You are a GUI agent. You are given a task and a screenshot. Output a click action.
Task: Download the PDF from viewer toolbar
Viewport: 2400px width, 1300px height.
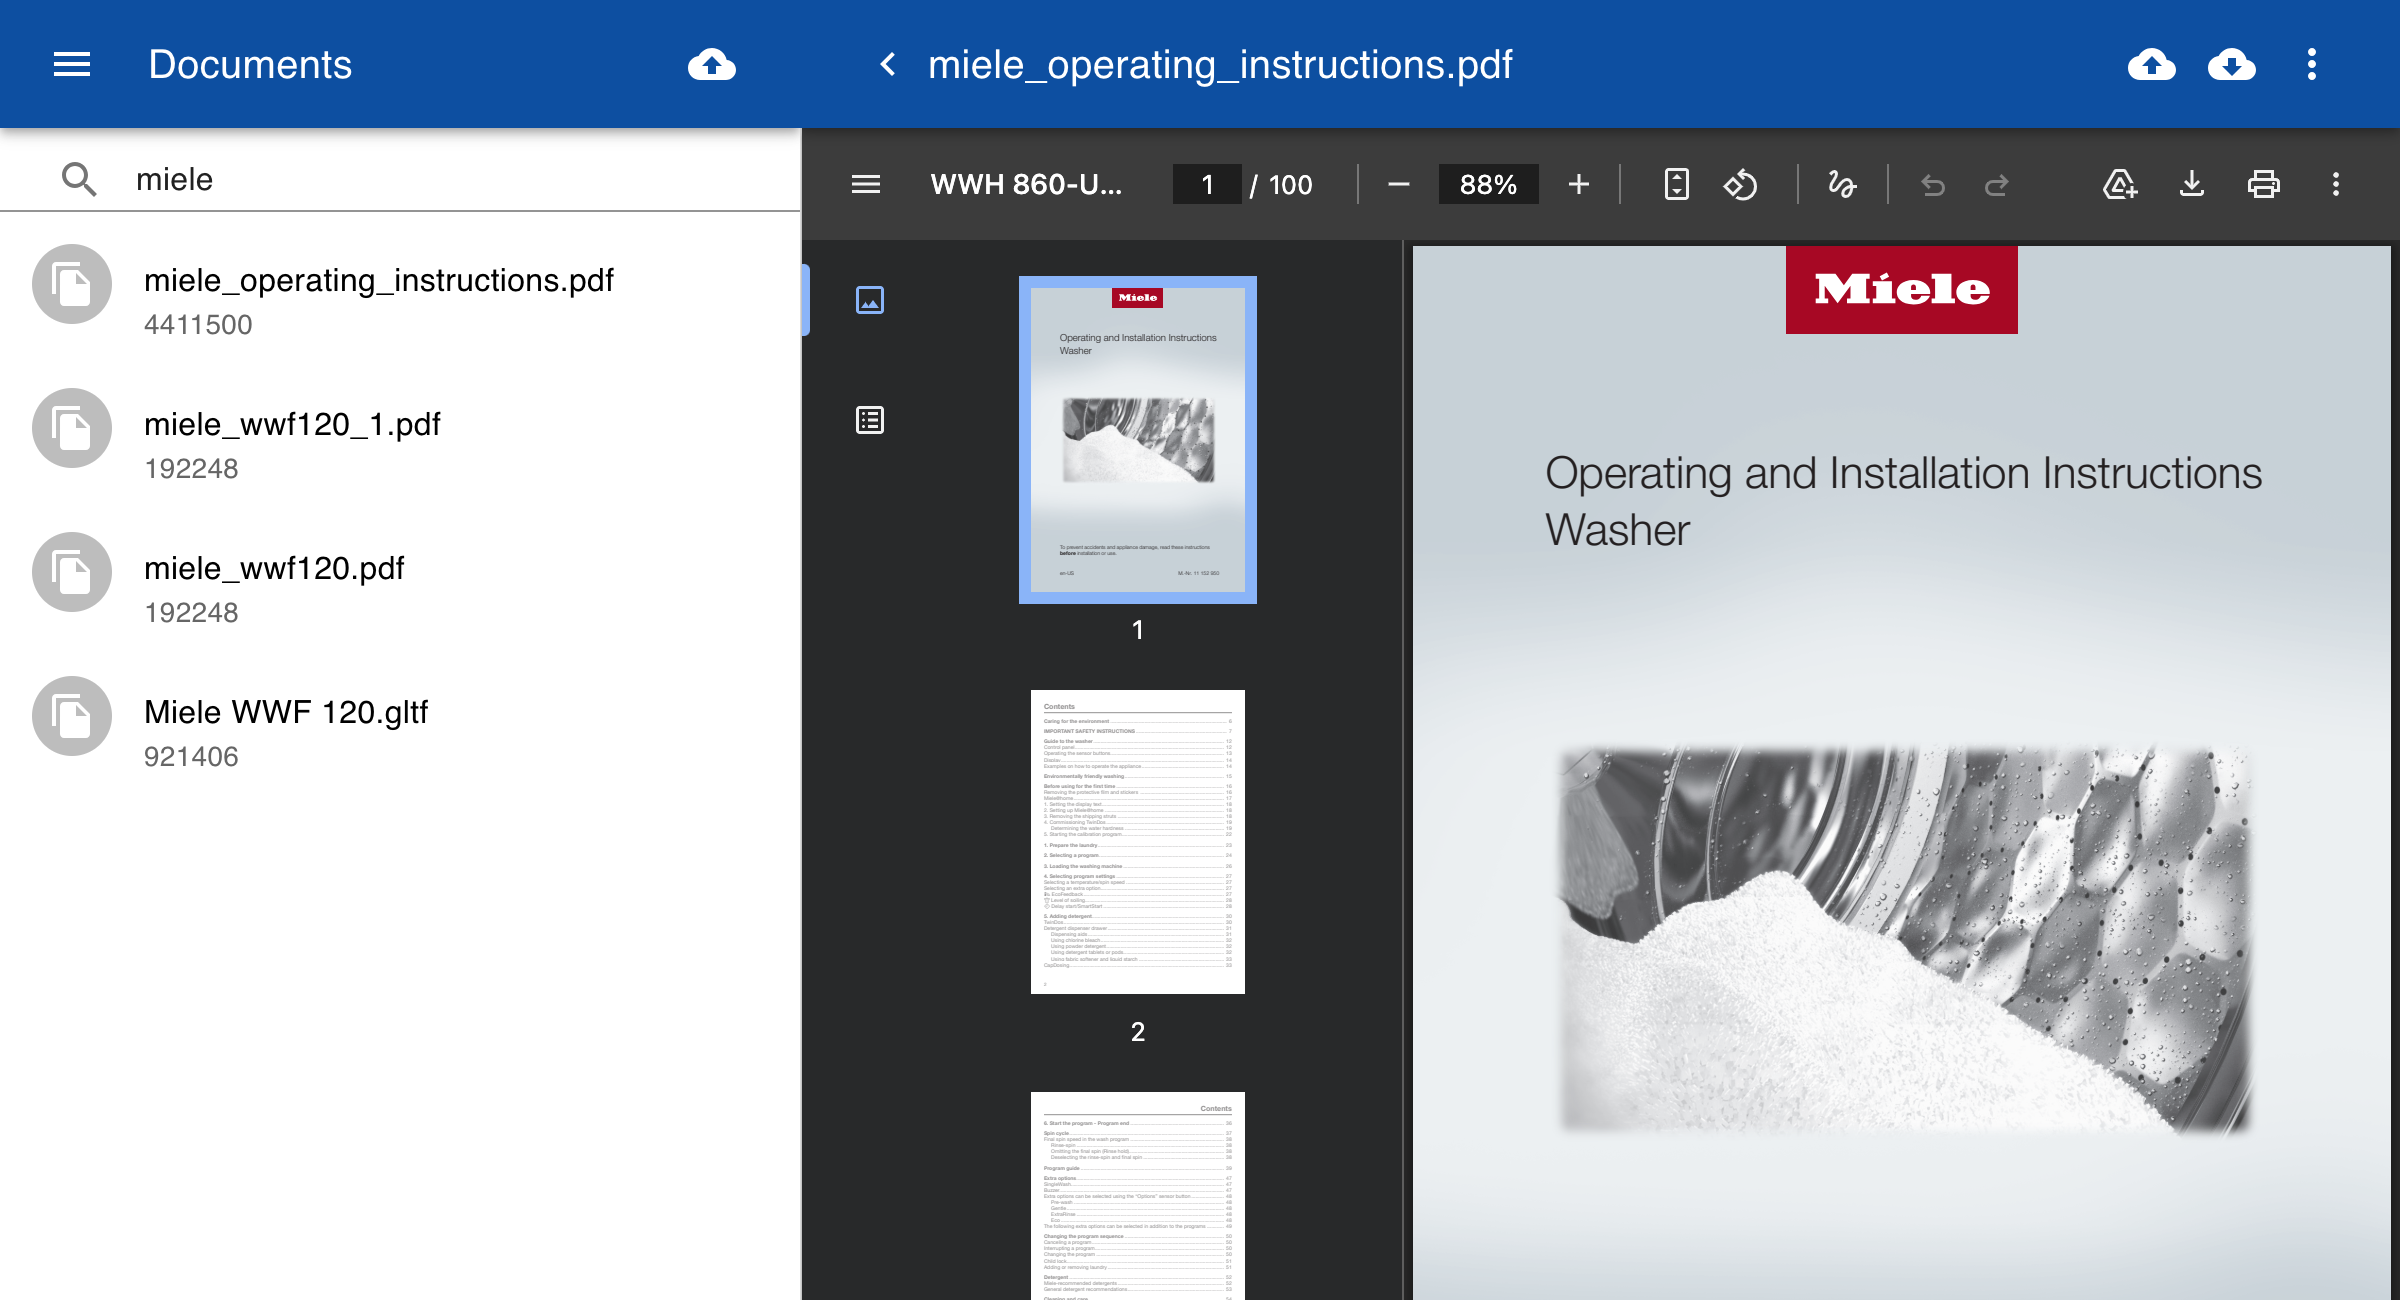pos(2192,184)
